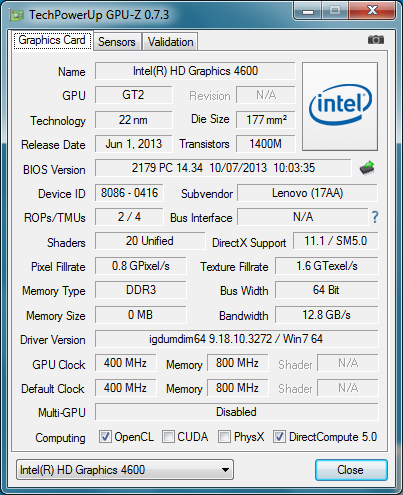This screenshot has width=403, height=495.
Task: Click the BIOS Version field
Action: tap(223, 168)
